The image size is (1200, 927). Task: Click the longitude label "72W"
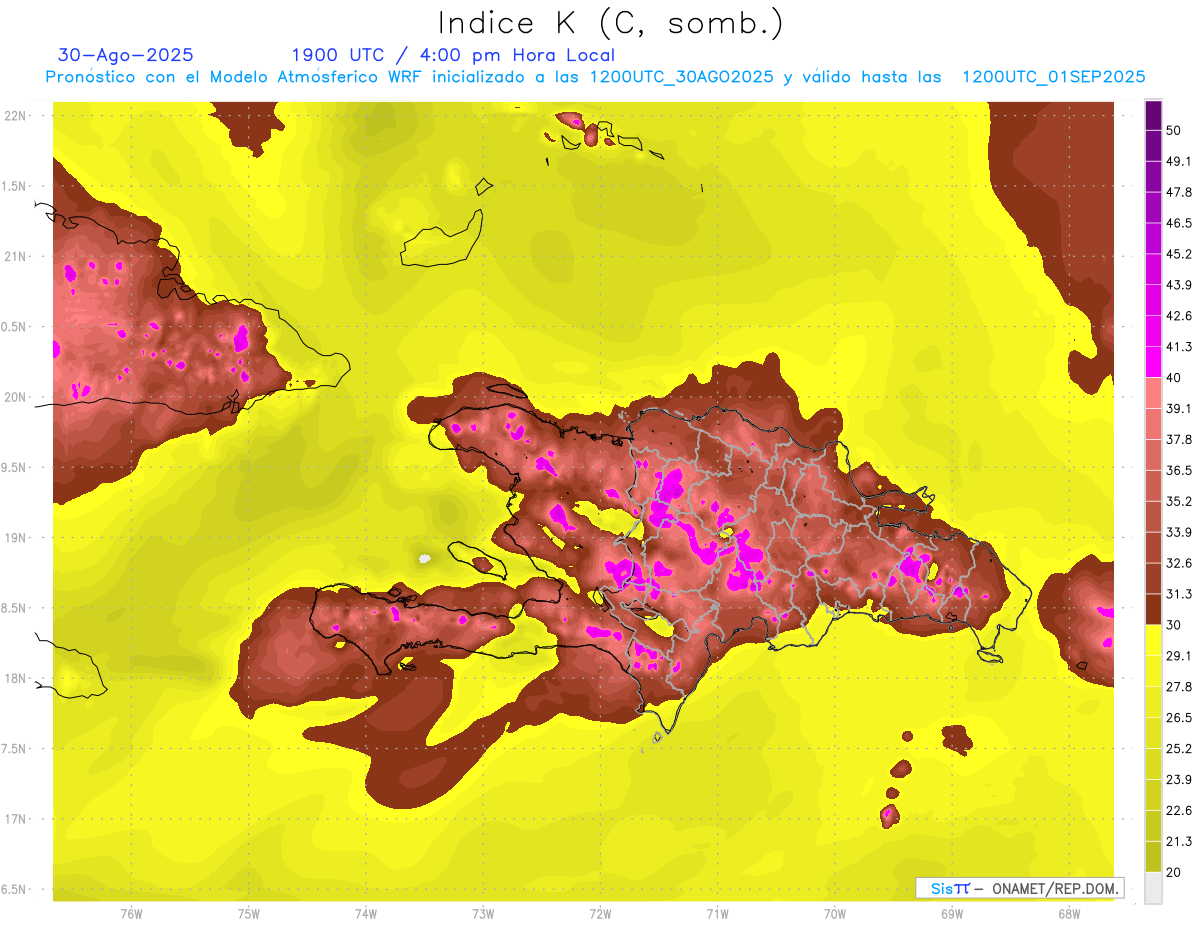(x=600, y=913)
